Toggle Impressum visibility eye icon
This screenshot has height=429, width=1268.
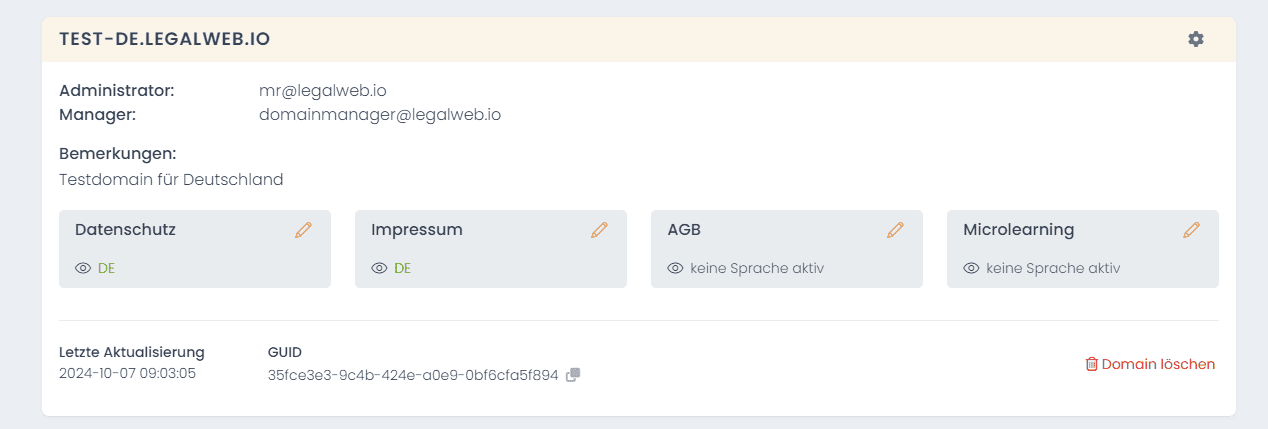tap(379, 268)
